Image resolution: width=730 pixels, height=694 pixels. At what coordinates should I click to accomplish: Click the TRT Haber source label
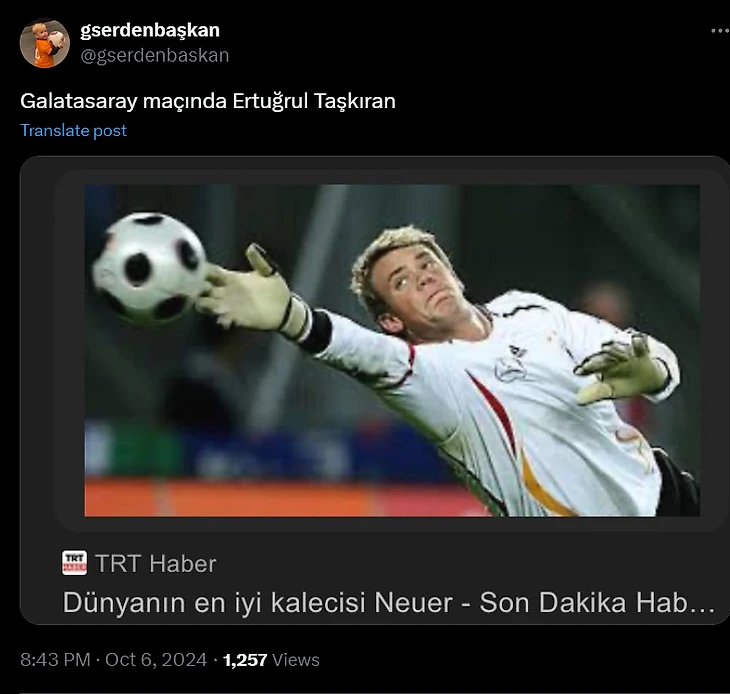155,564
